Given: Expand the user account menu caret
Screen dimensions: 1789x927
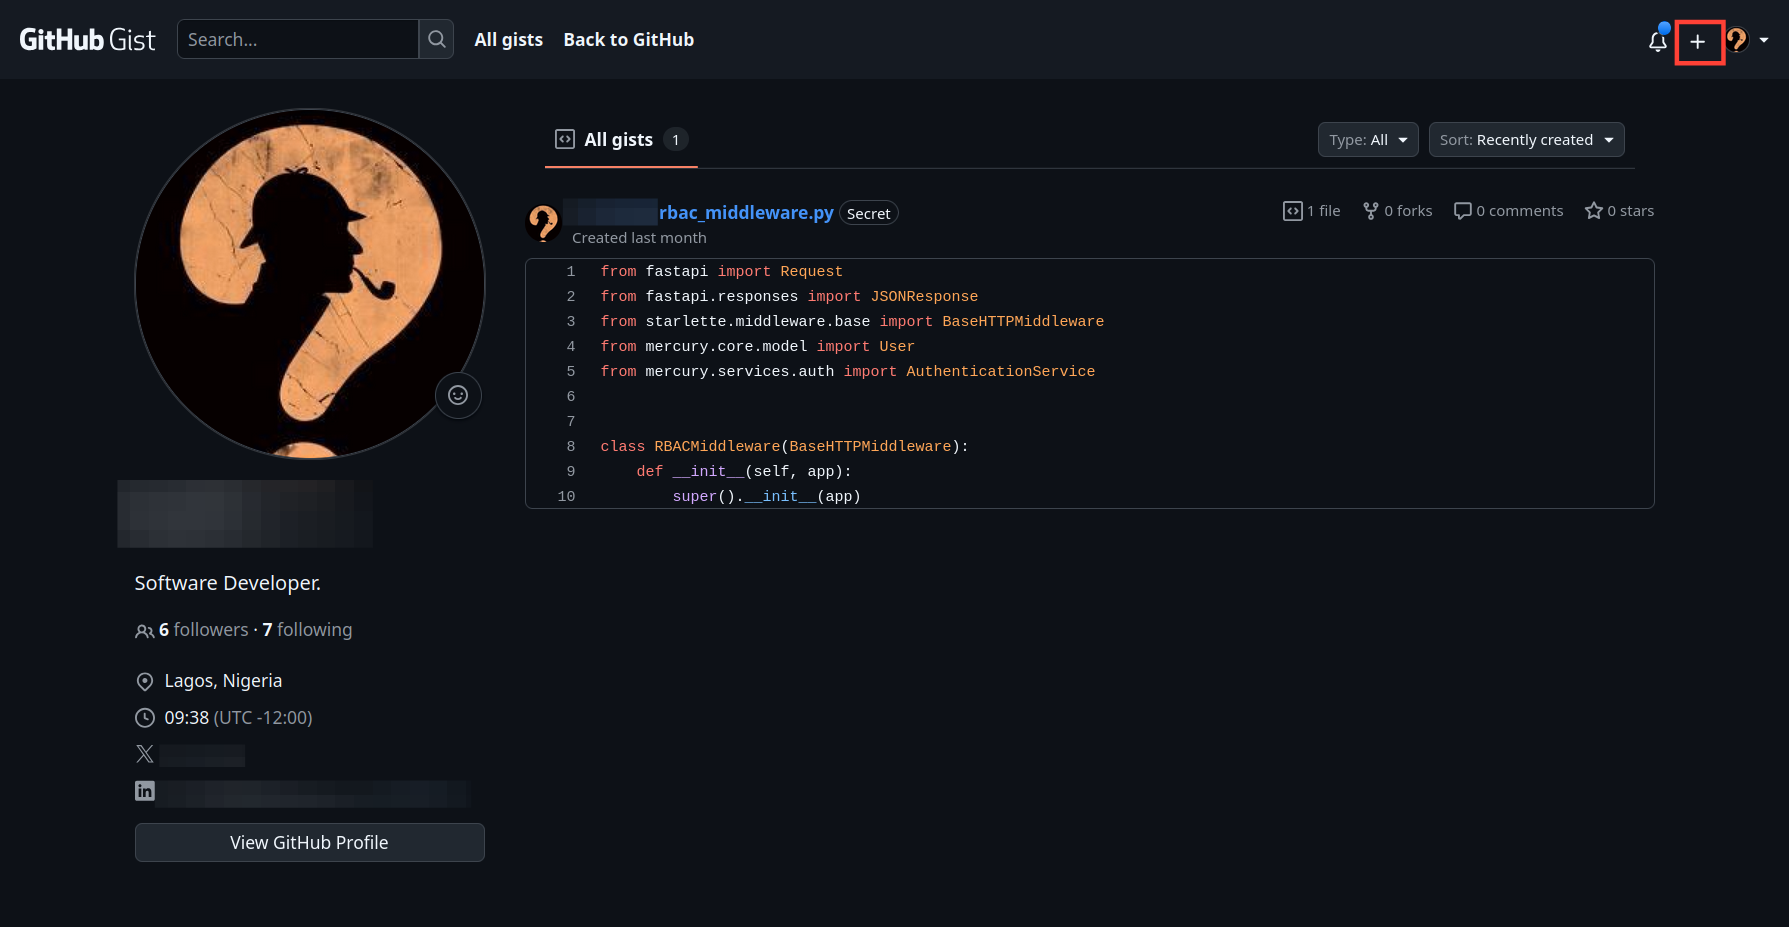Looking at the screenshot, I should pos(1766,41).
